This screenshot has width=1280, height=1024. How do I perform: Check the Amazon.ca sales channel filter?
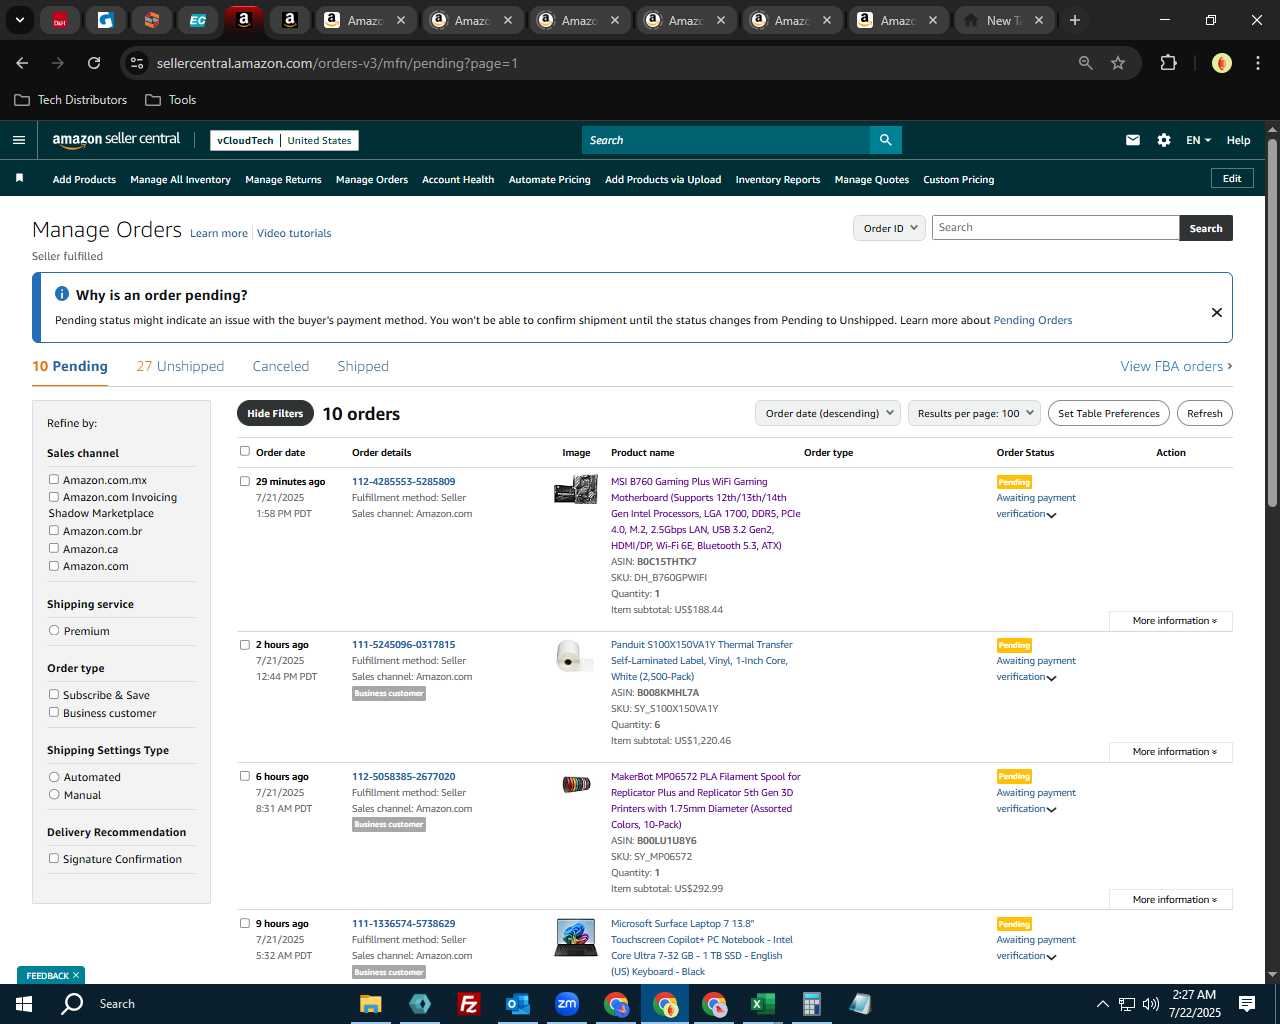(x=54, y=548)
